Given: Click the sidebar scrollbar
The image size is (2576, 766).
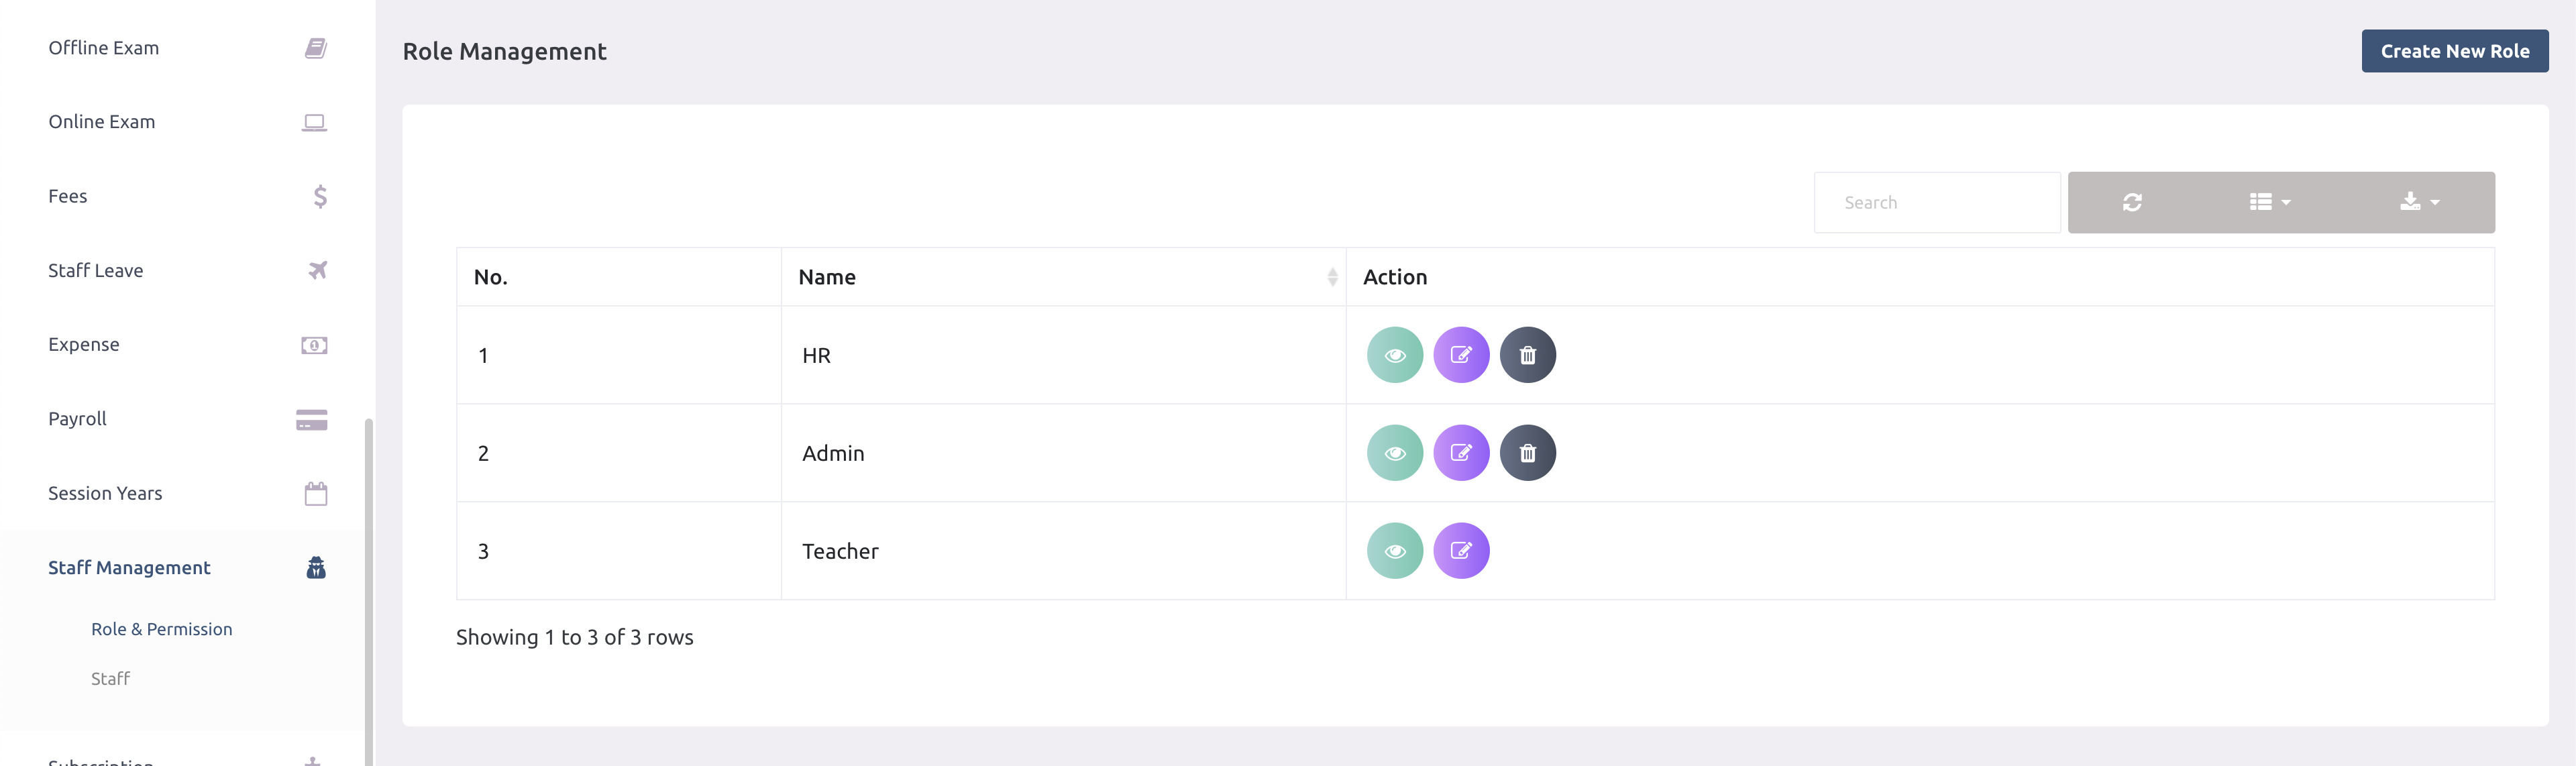Looking at the screenshot, I should (369, 590).
